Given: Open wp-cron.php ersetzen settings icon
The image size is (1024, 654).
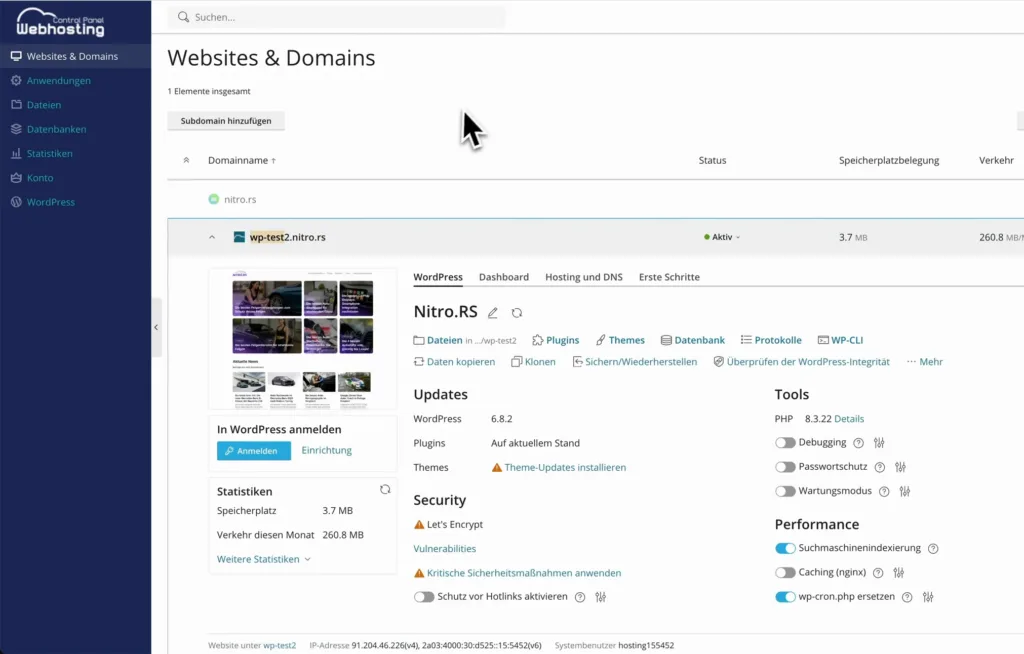Looking at the screenshot, I should pyautogui.click(x=928, y=597).
